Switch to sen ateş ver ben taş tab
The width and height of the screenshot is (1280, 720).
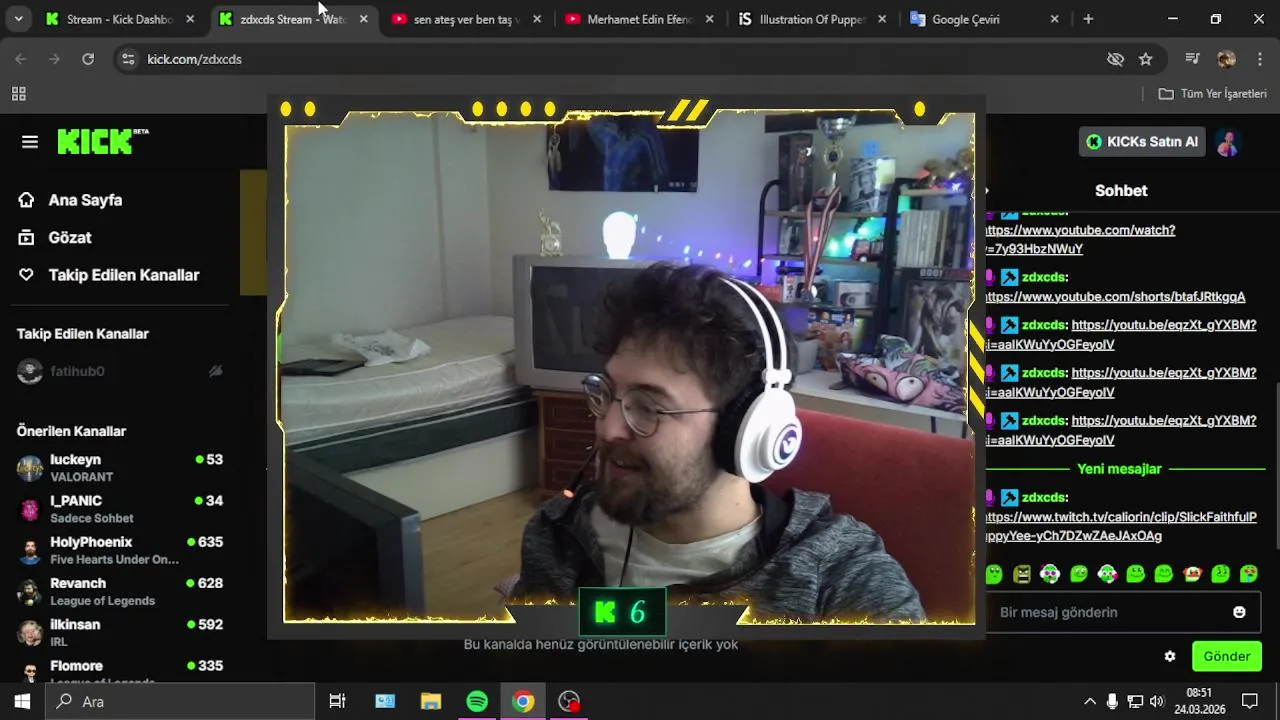pos(467,19)
